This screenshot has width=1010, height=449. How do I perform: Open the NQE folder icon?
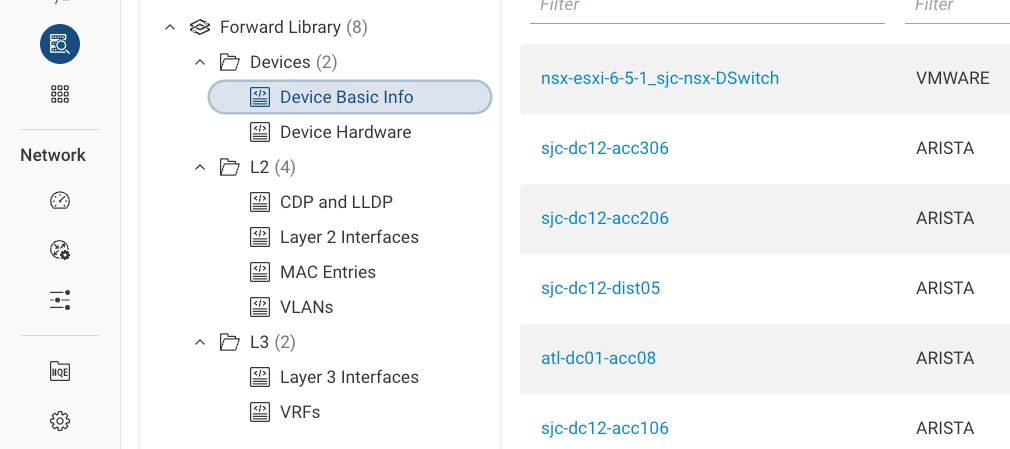pyautogui.click(x=60, y=371)
